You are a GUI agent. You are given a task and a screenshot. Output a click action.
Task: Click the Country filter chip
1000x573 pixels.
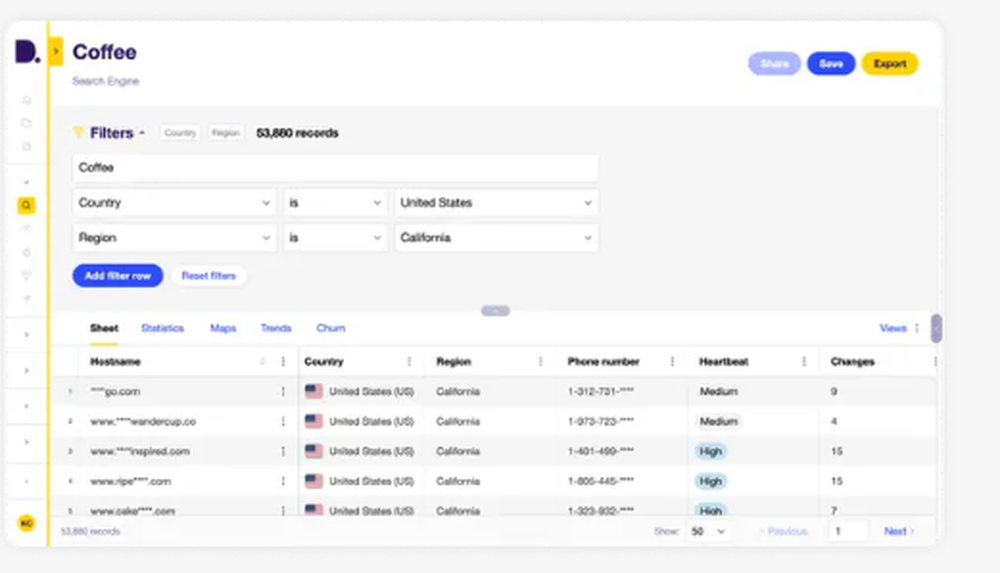click(180, 133)
